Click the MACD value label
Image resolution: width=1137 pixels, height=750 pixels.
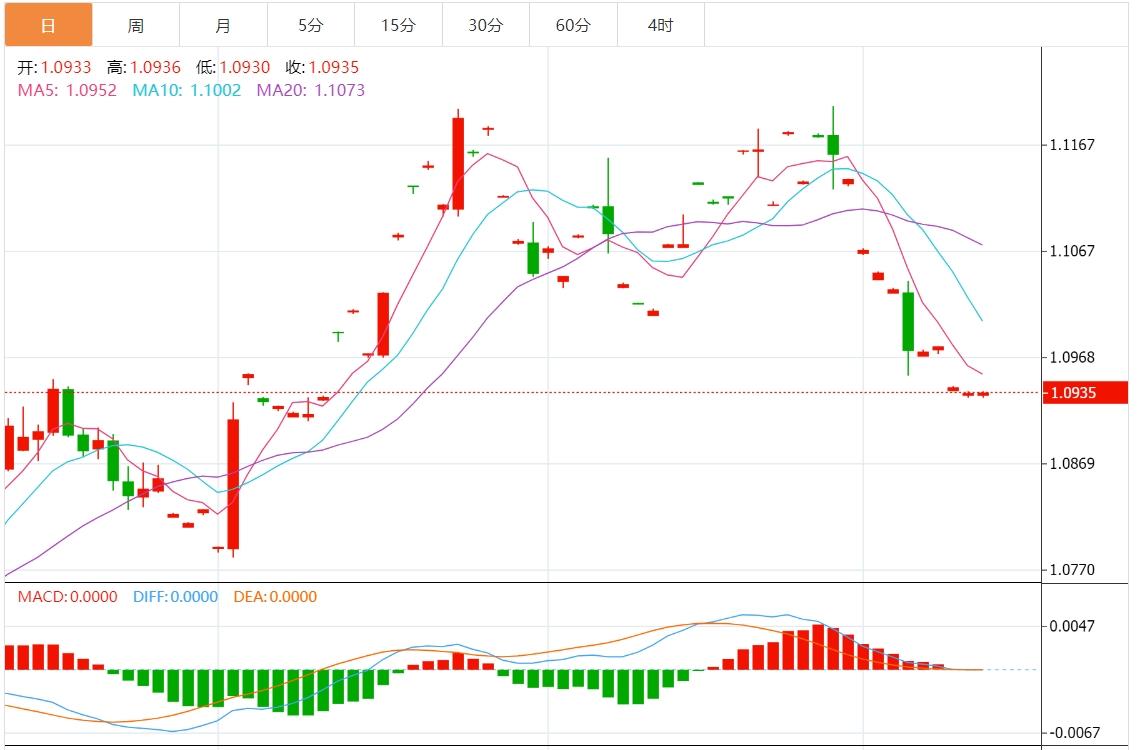[x=67, y=597]
